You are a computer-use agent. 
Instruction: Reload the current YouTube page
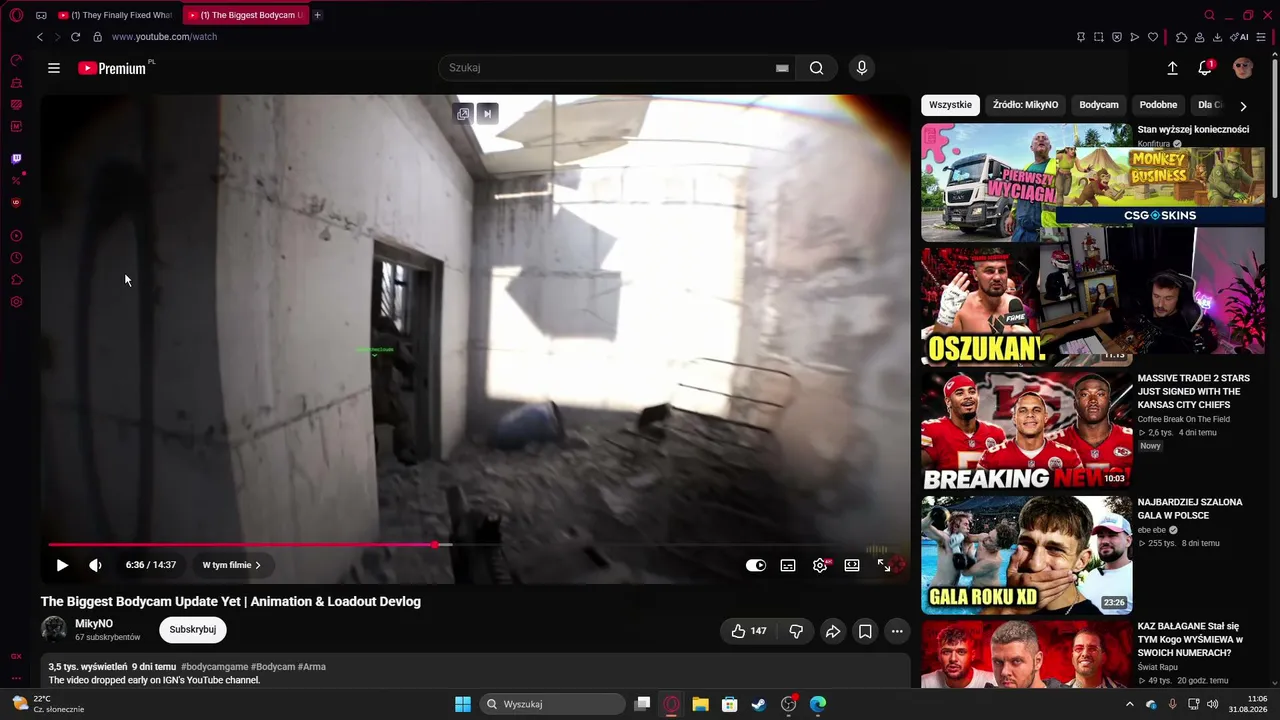[x=75, y=37]
